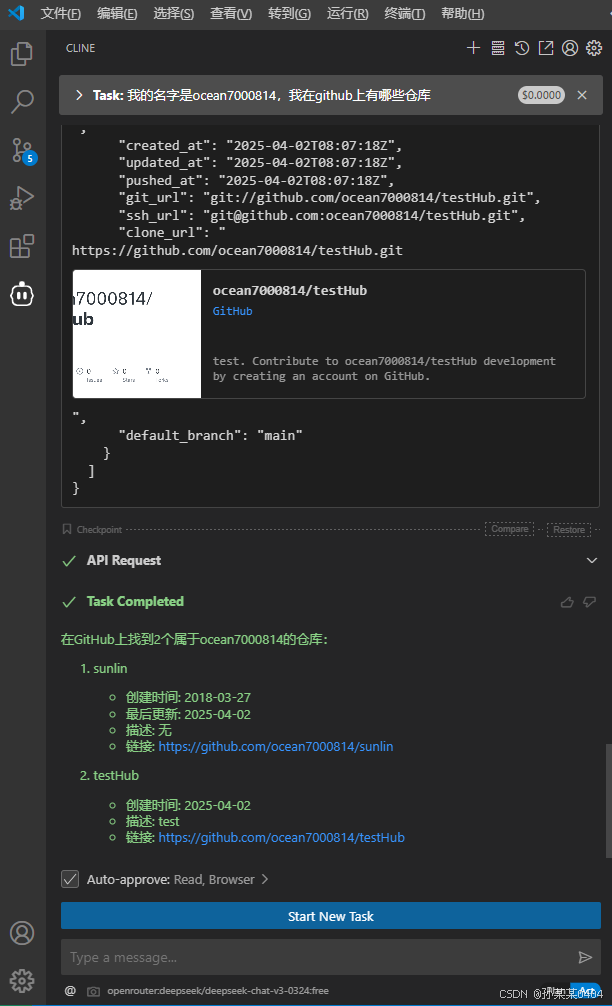Viewport: 612px width, 1006px height.
Task: Expand the Auto-approve options chevron
Action: [x=264, y=879]
